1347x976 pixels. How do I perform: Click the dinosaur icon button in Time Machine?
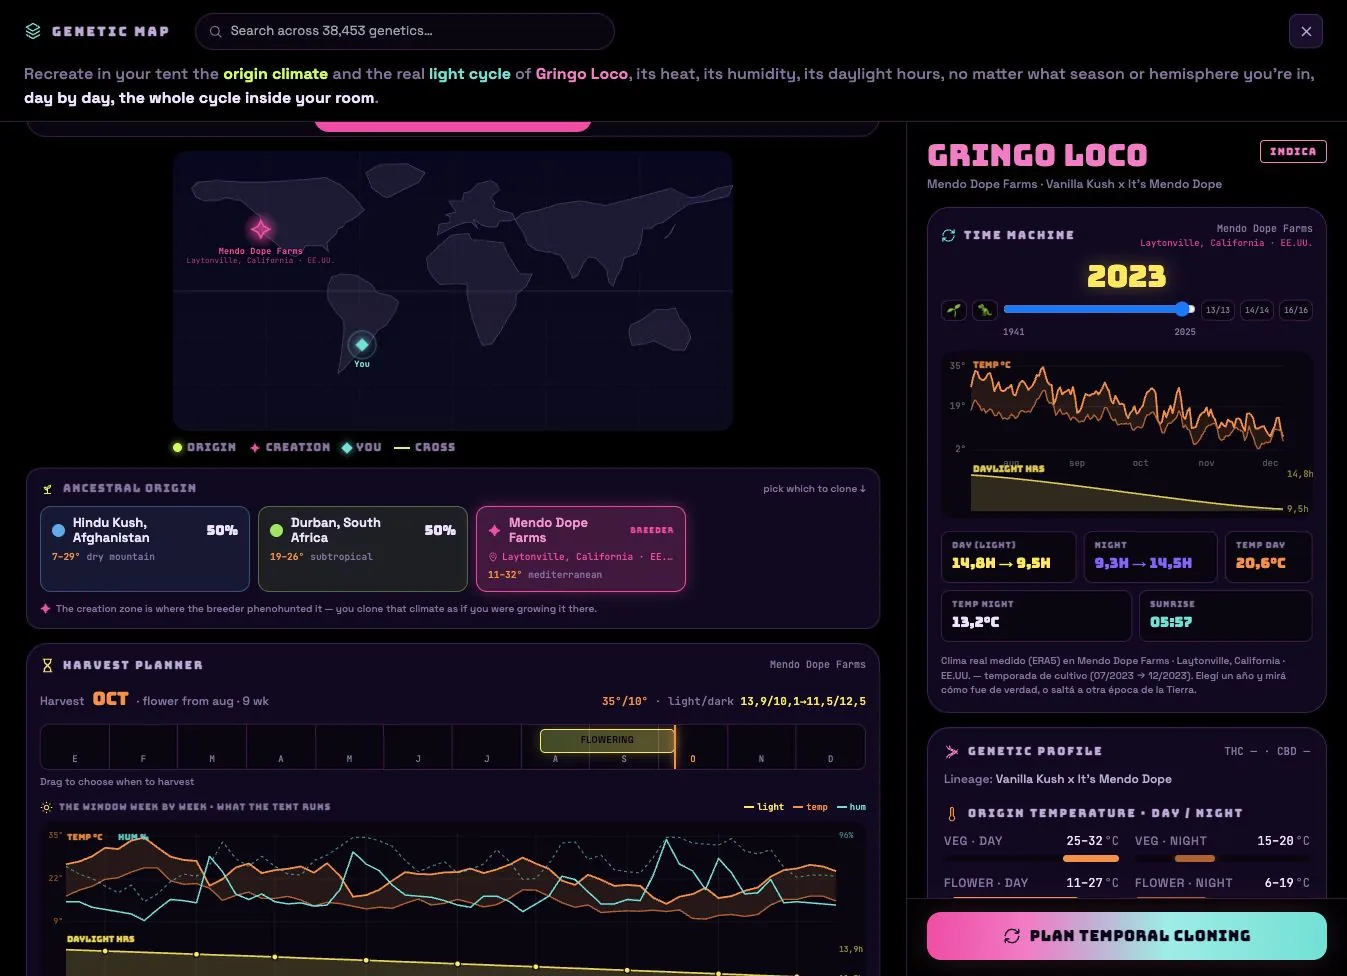(985, 310)
